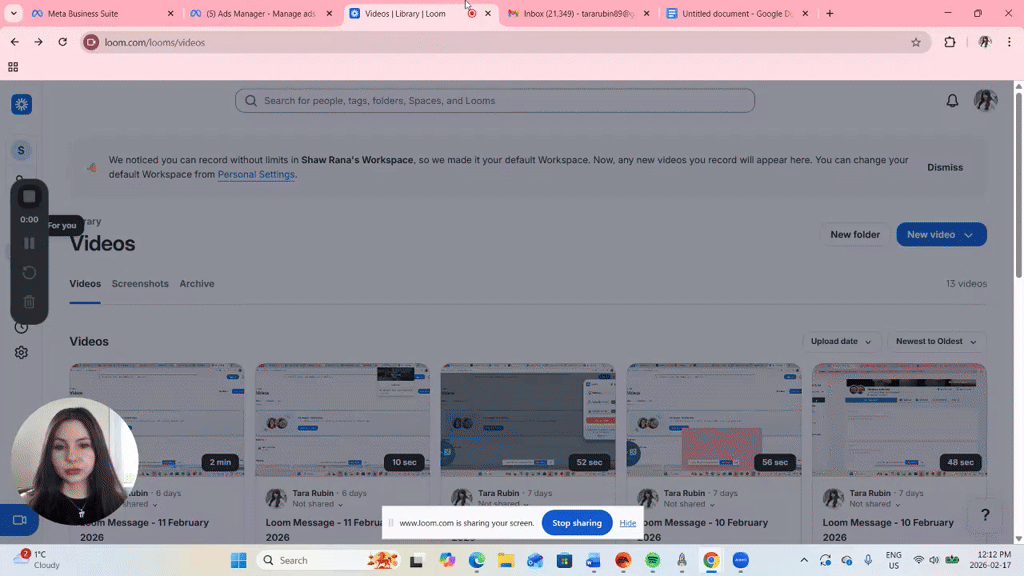This screenshot has width=1024, height=576.
Task: Bookmark this page with the star icon
Action: point(916,42)
